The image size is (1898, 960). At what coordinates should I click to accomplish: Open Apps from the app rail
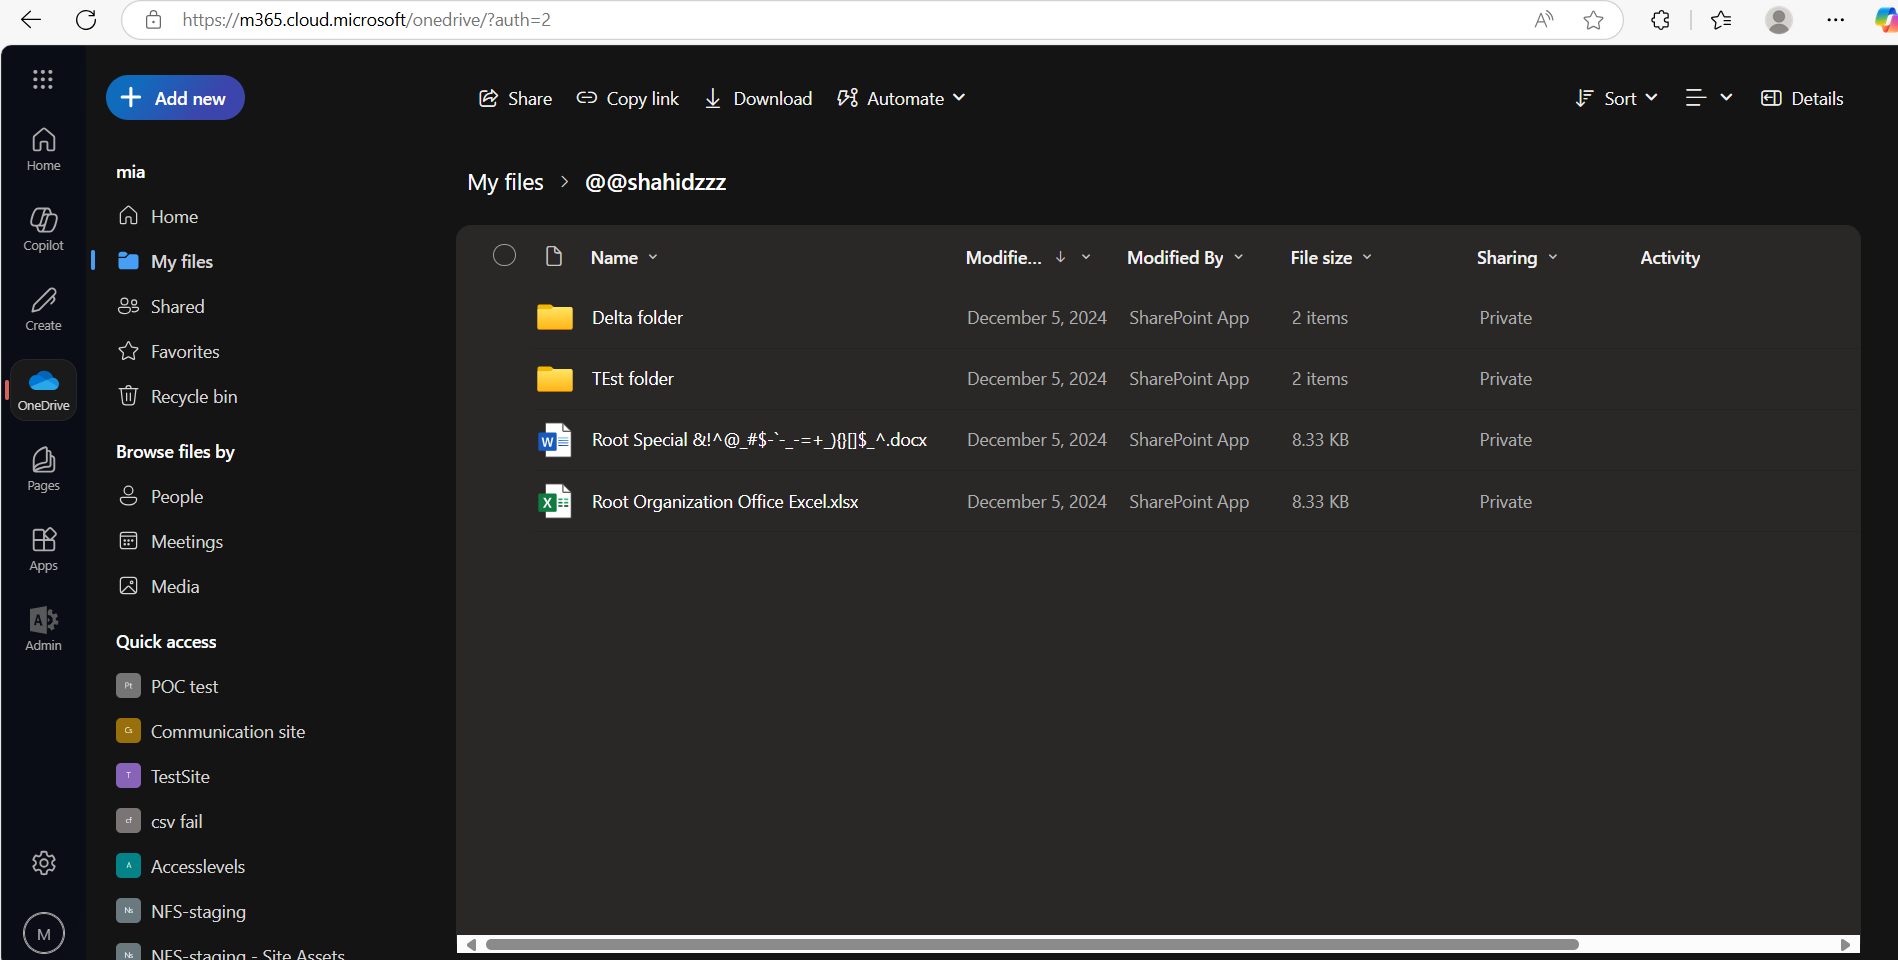coord(43,550)
